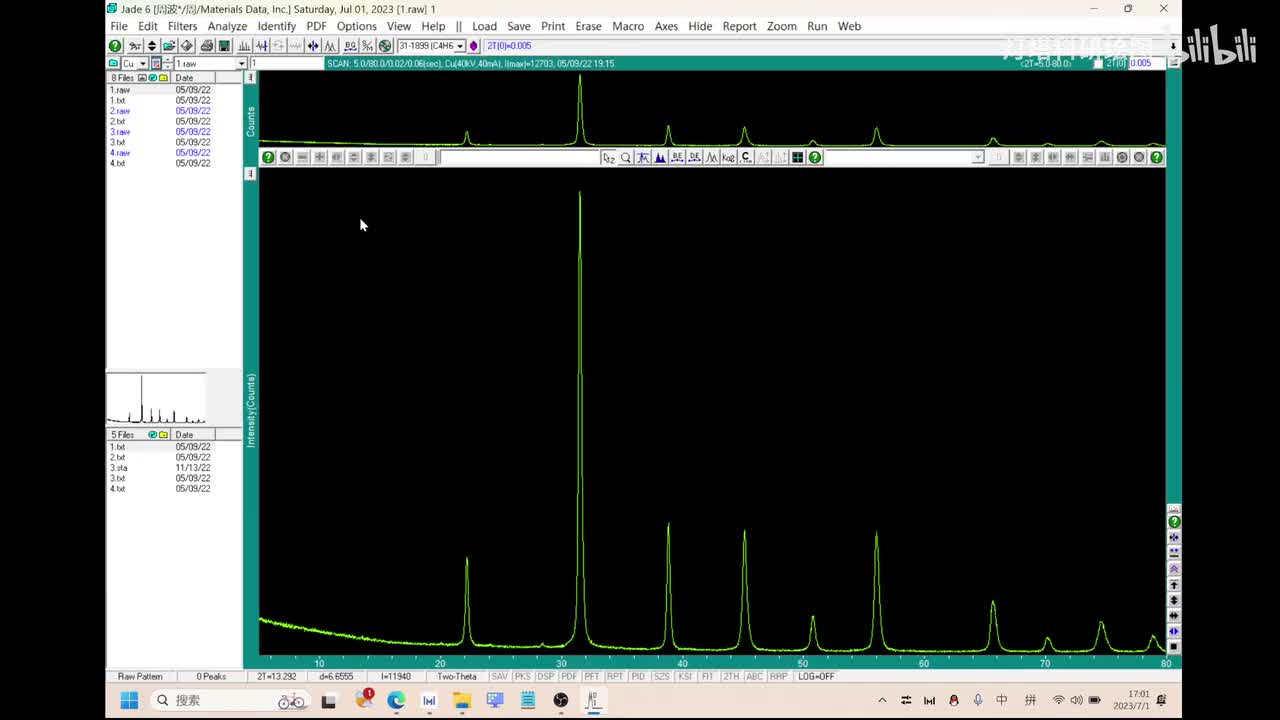Screen dimensions: 1280x720
Task: Click the BG background removal button
Action: [x=350, y=46]
